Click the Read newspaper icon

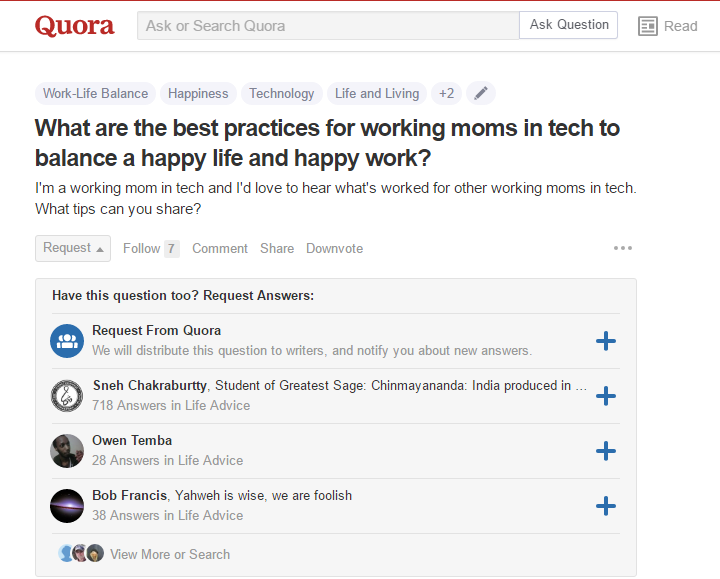click(647, 26)
